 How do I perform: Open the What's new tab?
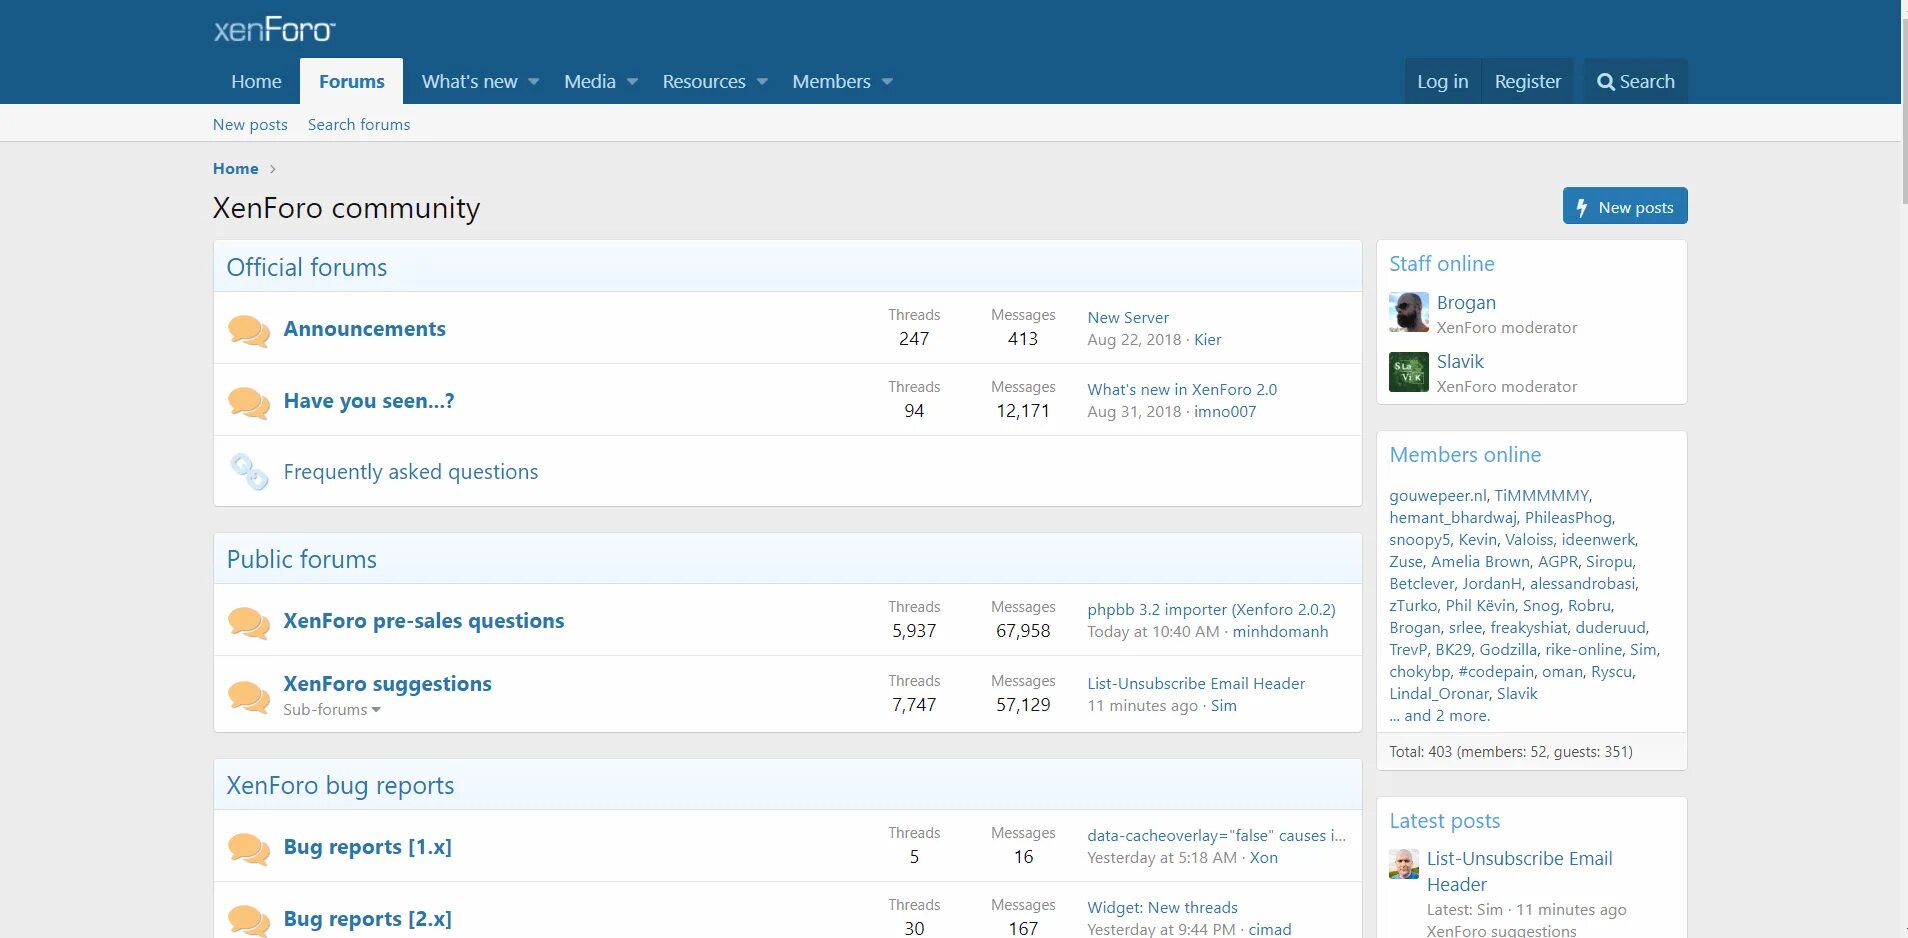coord(469,81)
